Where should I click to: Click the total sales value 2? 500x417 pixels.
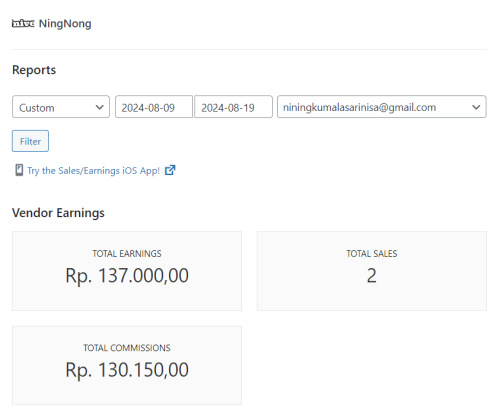[372, 276]
